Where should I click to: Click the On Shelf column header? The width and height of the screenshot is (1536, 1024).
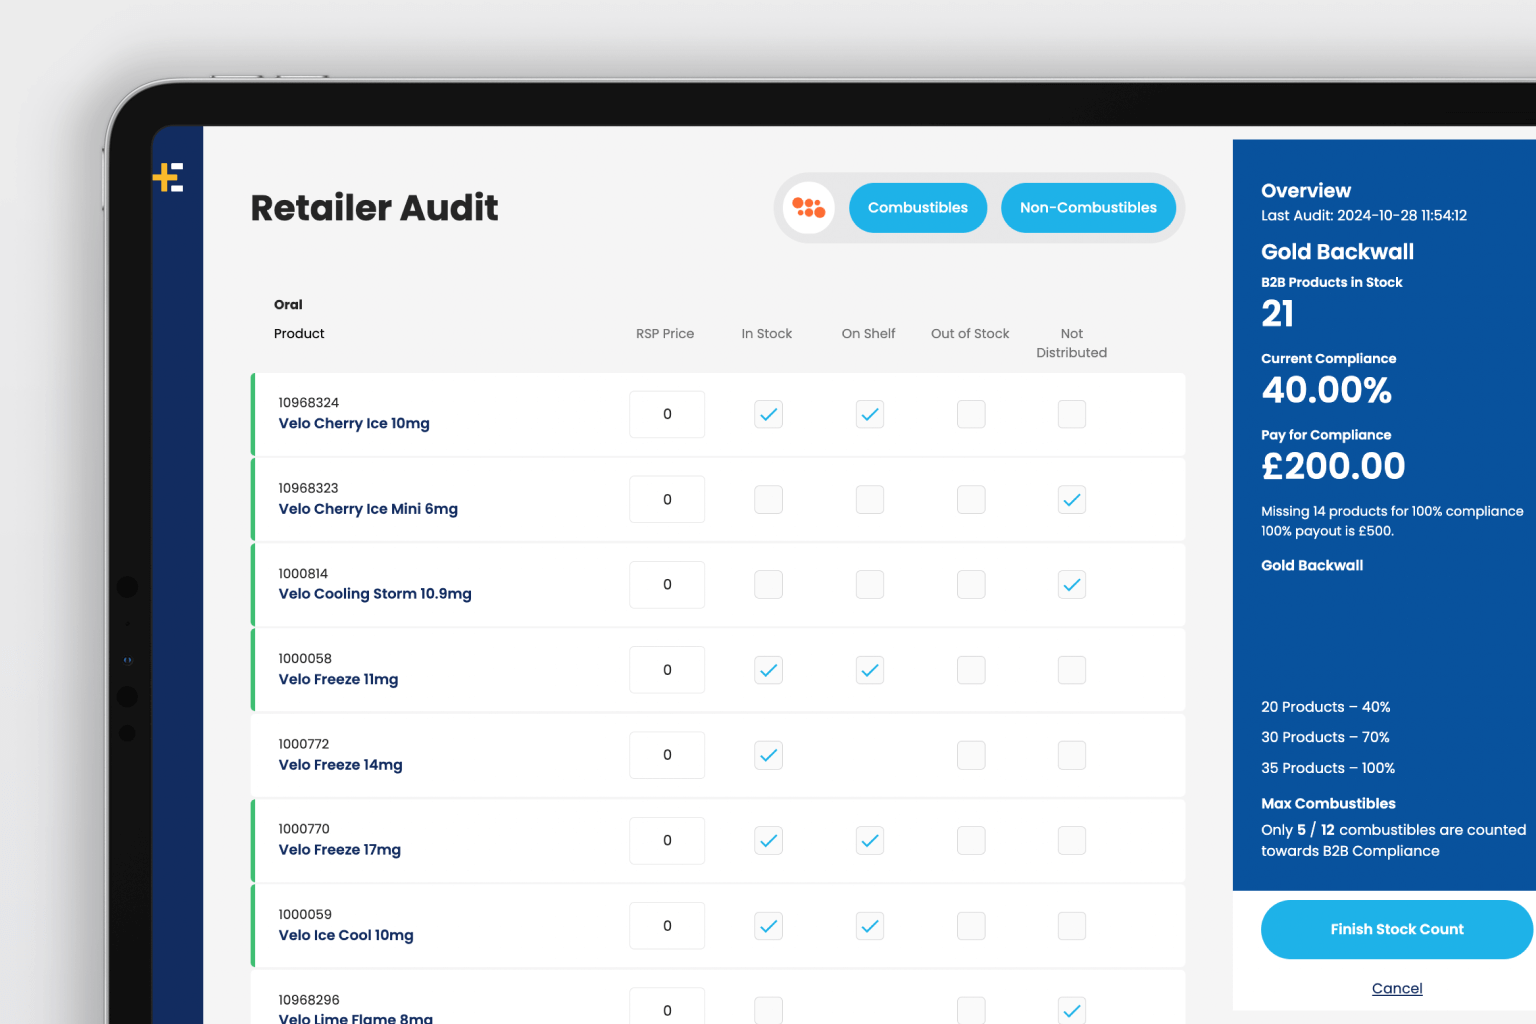coord(868,333)
